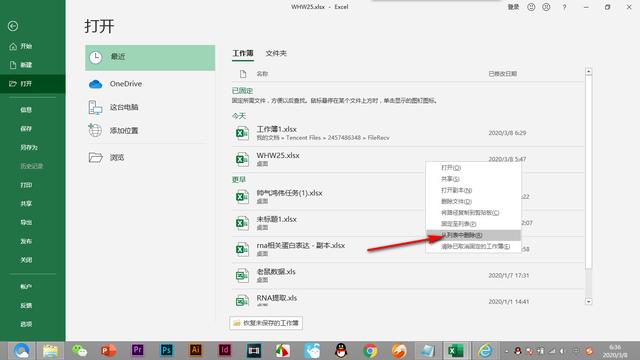Screen dimensions: 640x360
Task: Click the help question mark icon
Action: [x=564, y=7]
